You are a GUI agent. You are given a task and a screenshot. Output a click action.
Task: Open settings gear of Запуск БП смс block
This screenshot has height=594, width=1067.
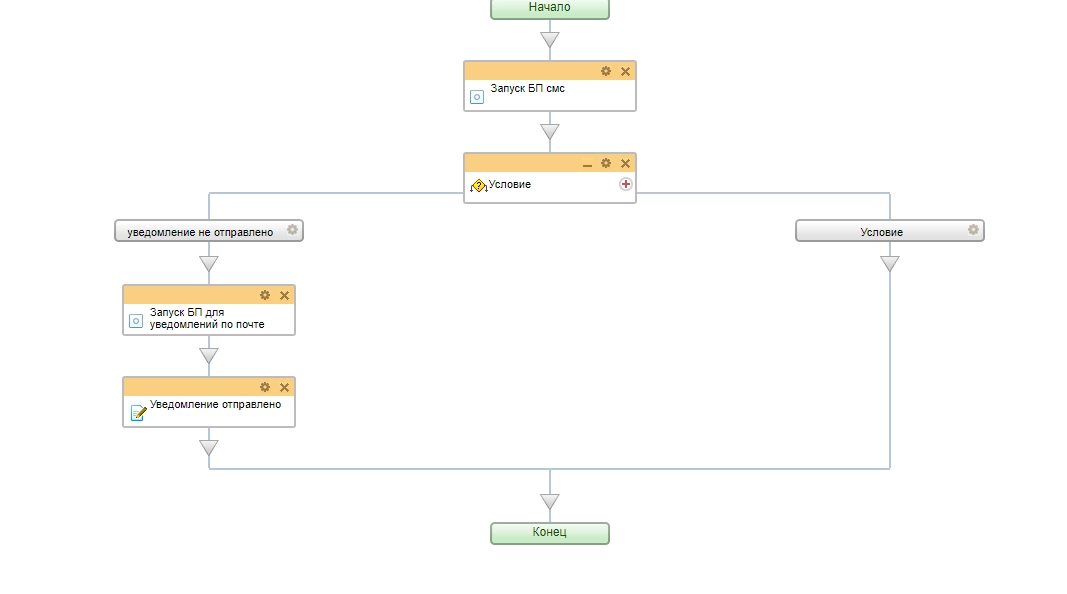[x=606, y=71]
